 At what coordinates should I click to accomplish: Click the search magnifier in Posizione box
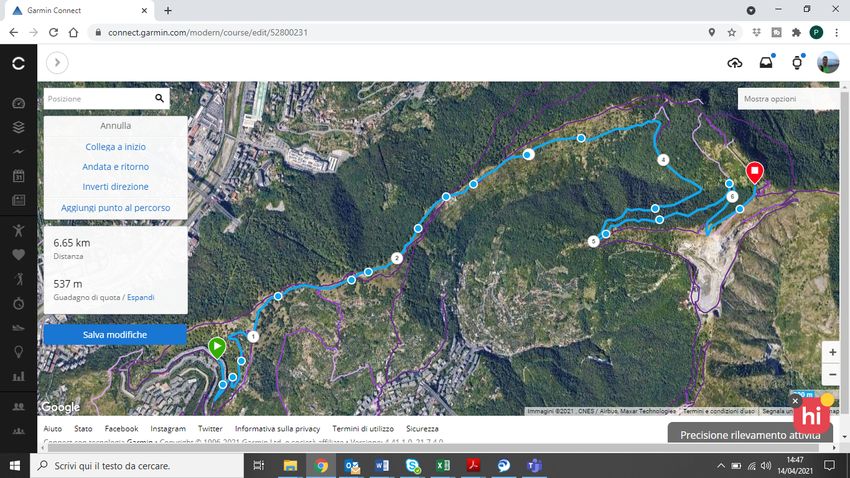coord(159,99)
